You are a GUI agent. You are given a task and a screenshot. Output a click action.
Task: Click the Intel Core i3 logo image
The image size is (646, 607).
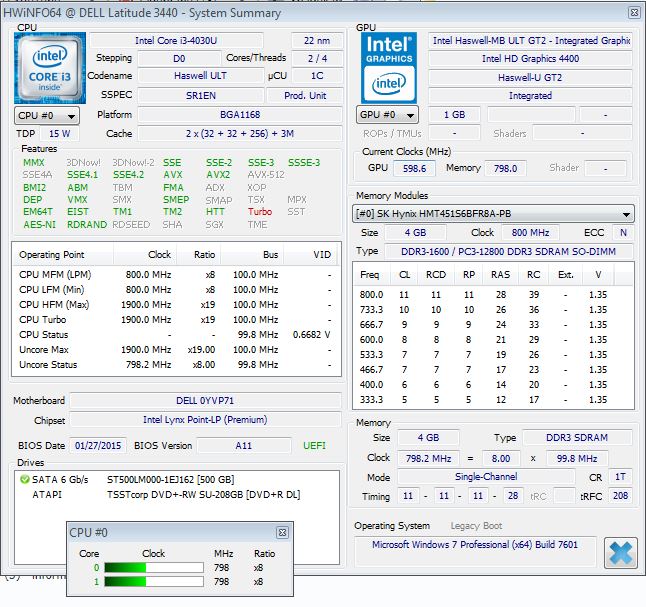coord(50,68)
